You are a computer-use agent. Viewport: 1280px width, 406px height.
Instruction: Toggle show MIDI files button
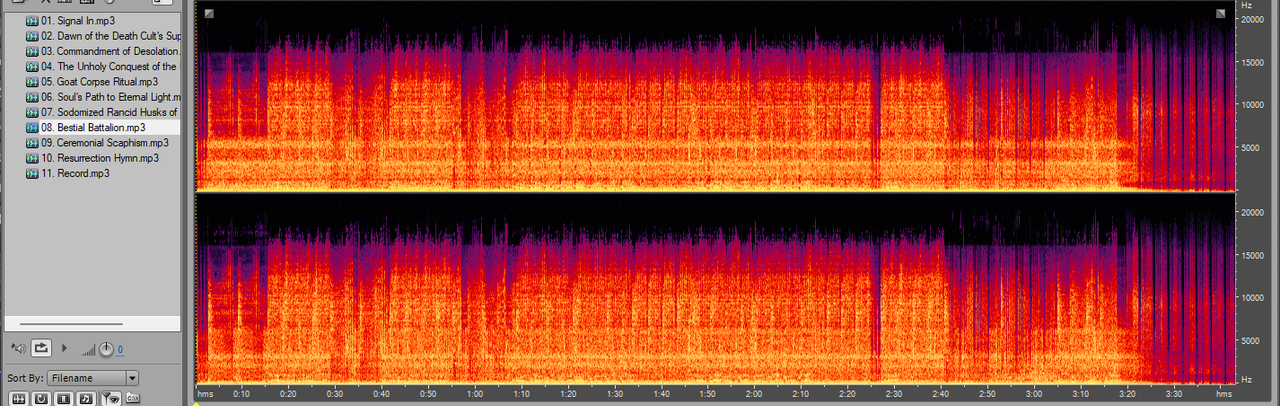click(x=87, y=399)
